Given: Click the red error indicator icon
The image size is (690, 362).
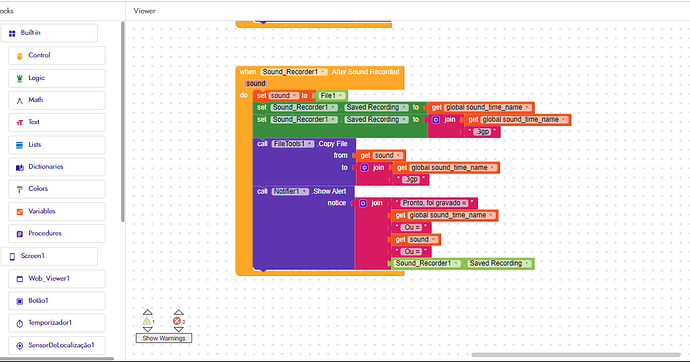Looking at the screenshot, I should [177, 321].
